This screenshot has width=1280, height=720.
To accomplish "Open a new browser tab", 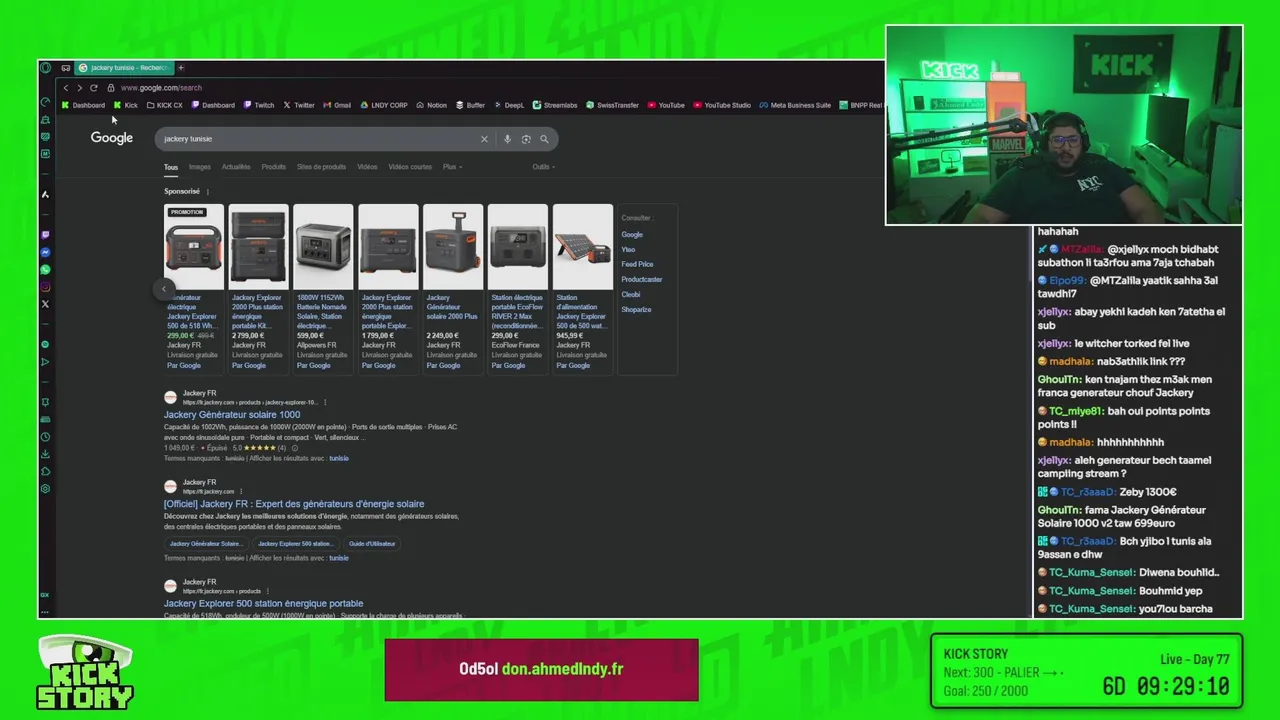I will point(180,68).
